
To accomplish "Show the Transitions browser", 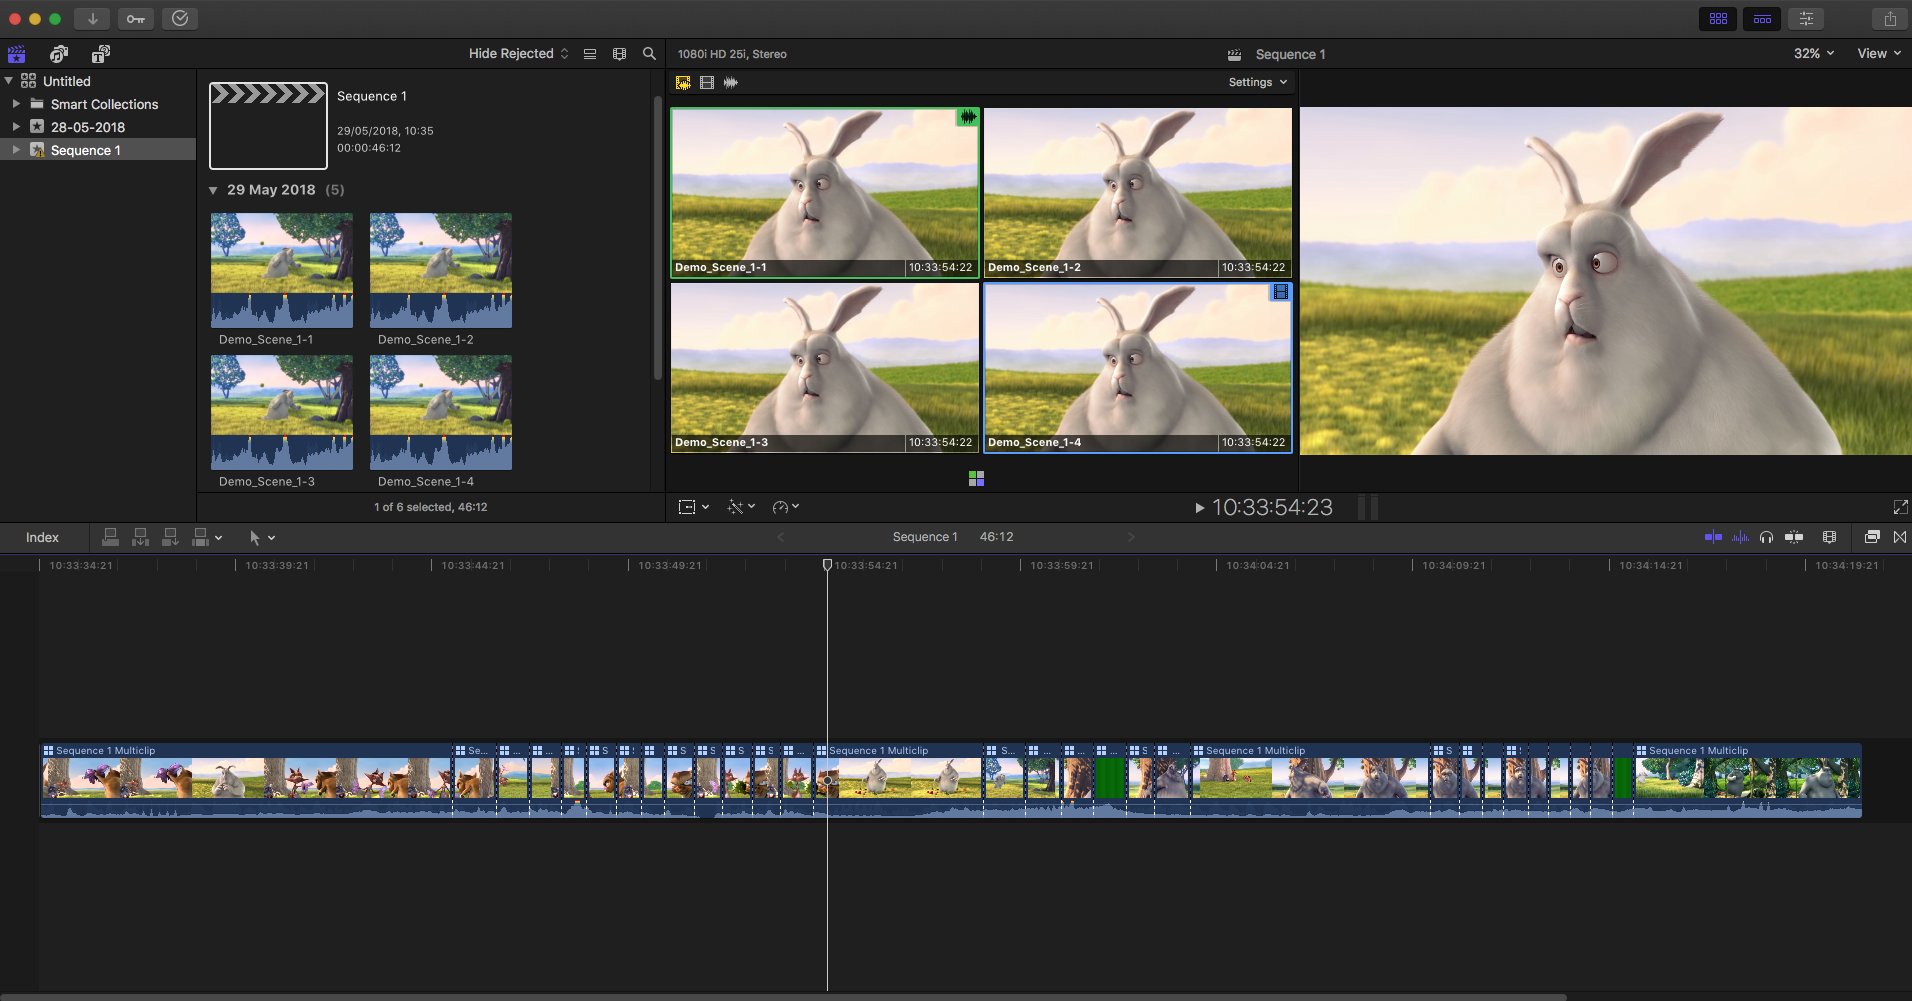I will tap(1900, 537).
